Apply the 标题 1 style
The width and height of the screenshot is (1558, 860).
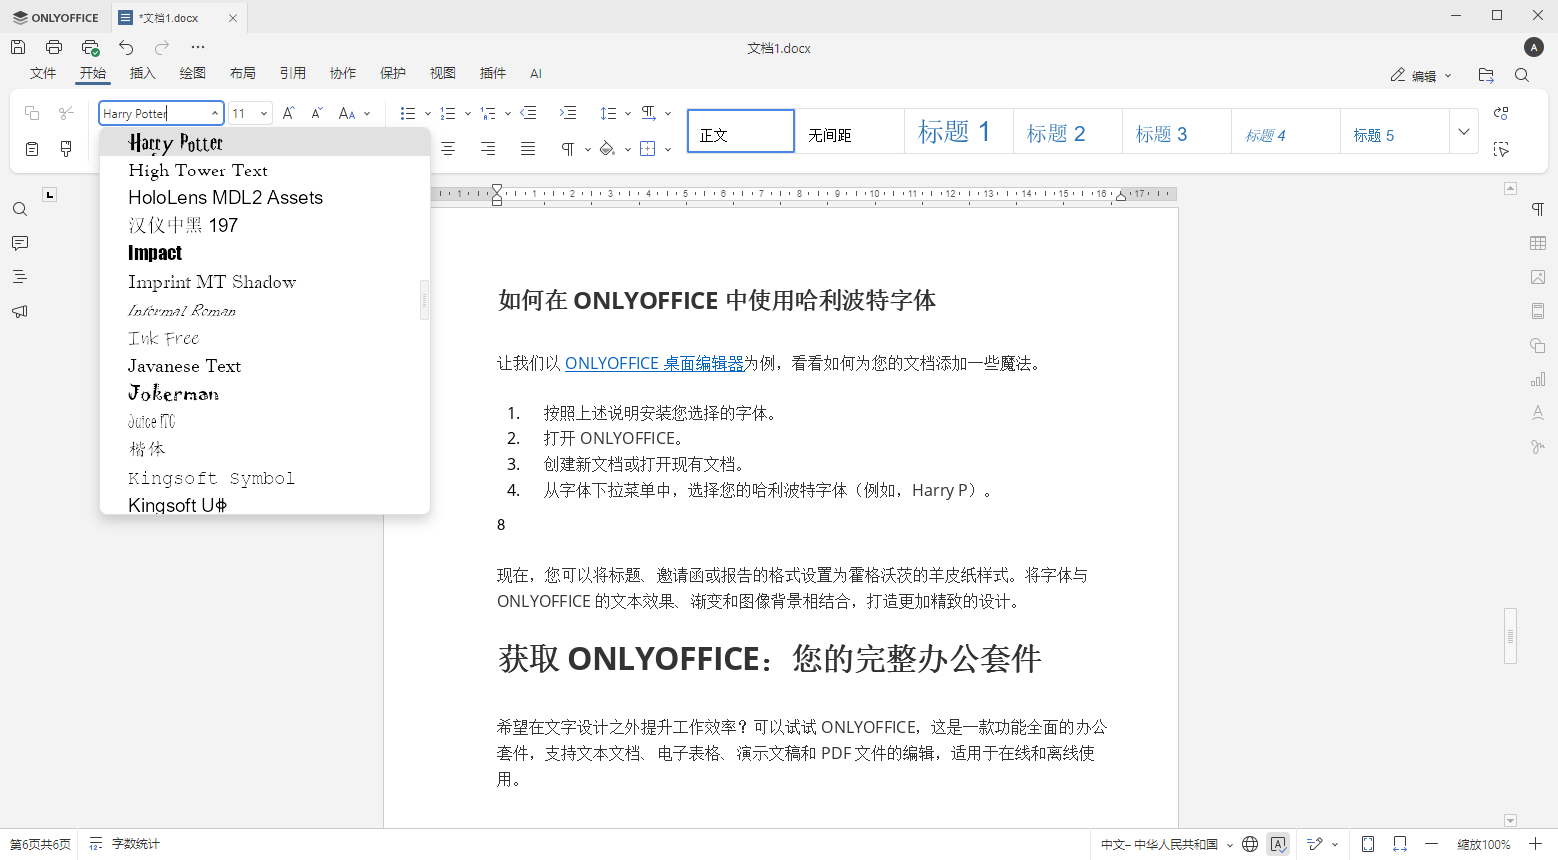[956, 131]
